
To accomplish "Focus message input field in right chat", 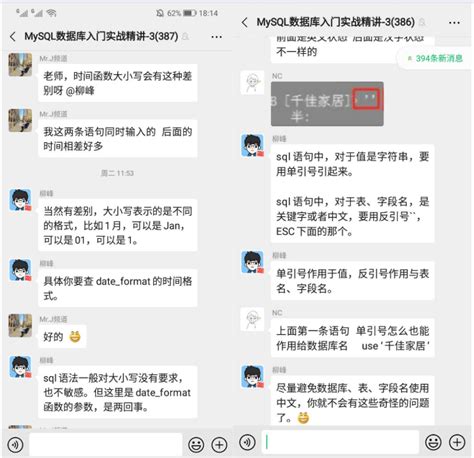I will click(340, 442).
